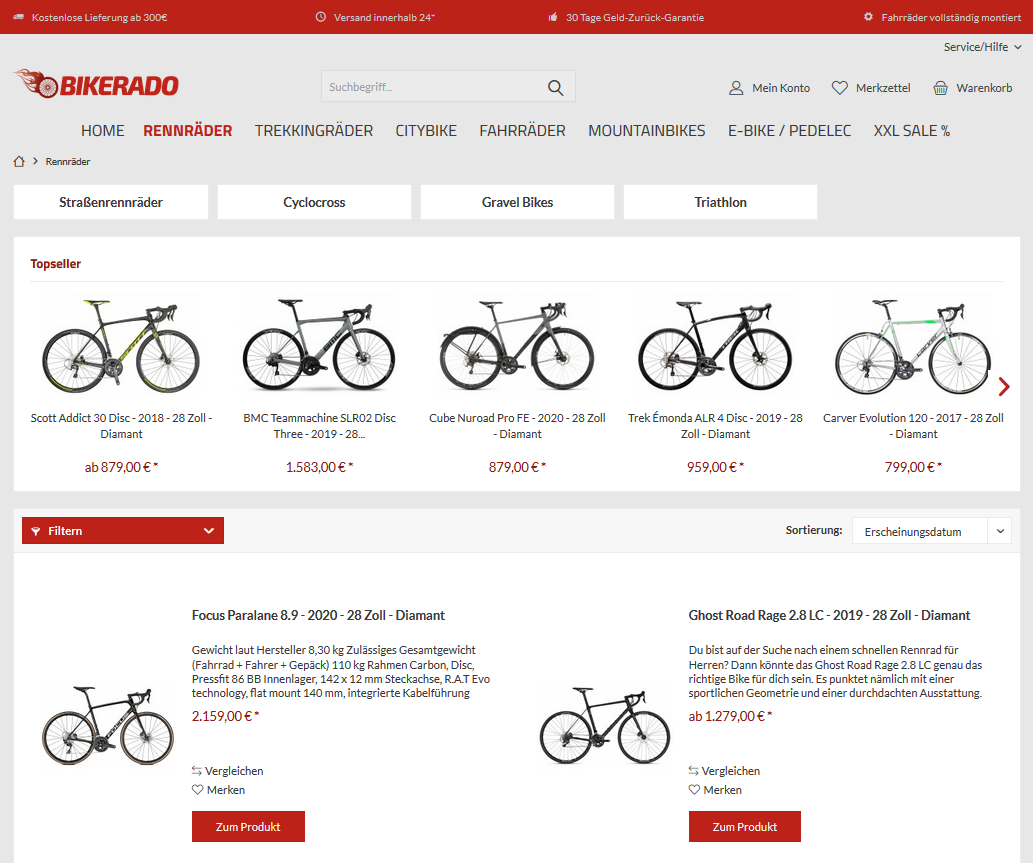The height and width of the screenshot is (863, 1033).
Task: Click Rennräder breadcrumb link
Action: click(68, 161)
